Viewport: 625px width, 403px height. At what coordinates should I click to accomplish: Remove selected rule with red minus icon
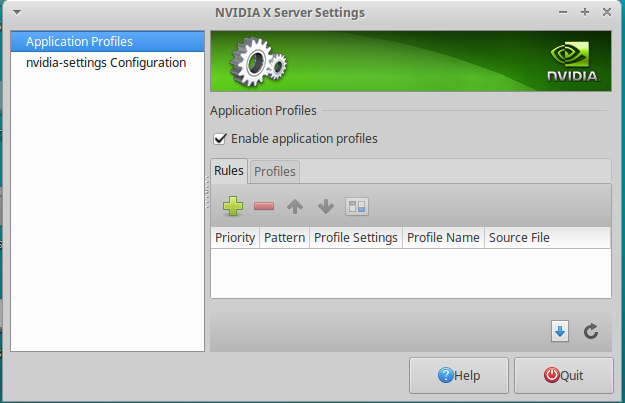(264, 206)
